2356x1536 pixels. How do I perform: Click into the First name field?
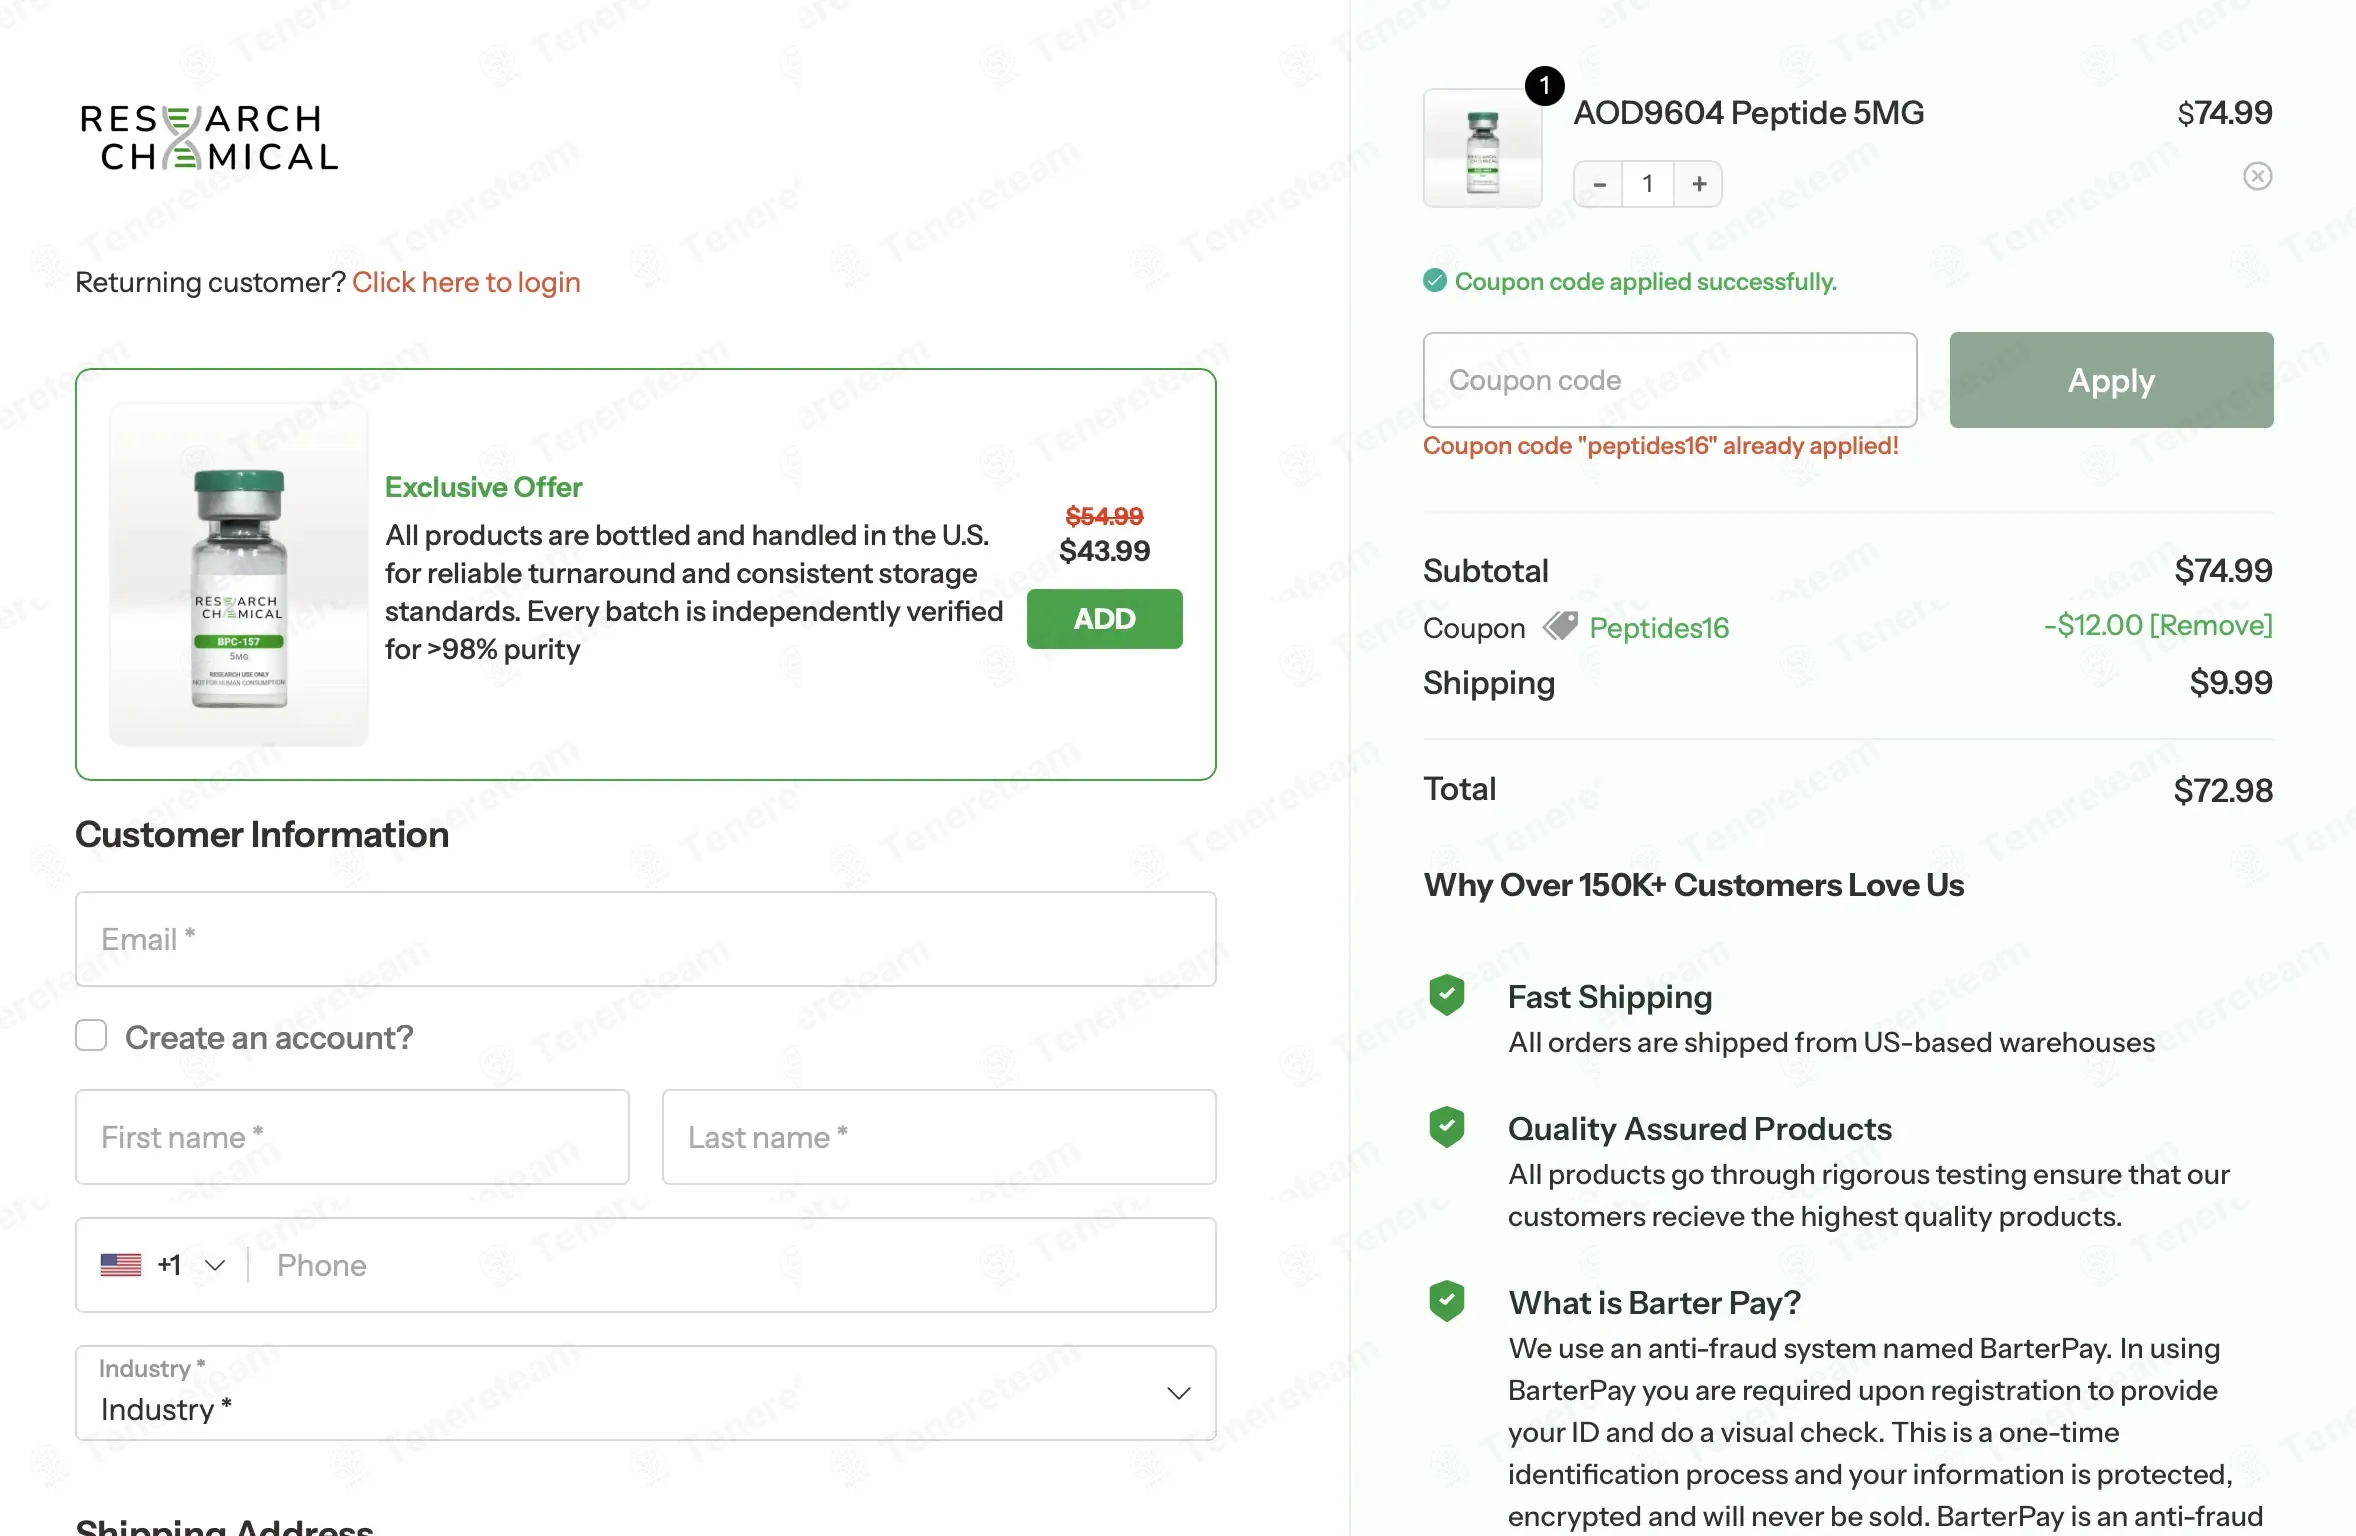tap(353, 1137)
